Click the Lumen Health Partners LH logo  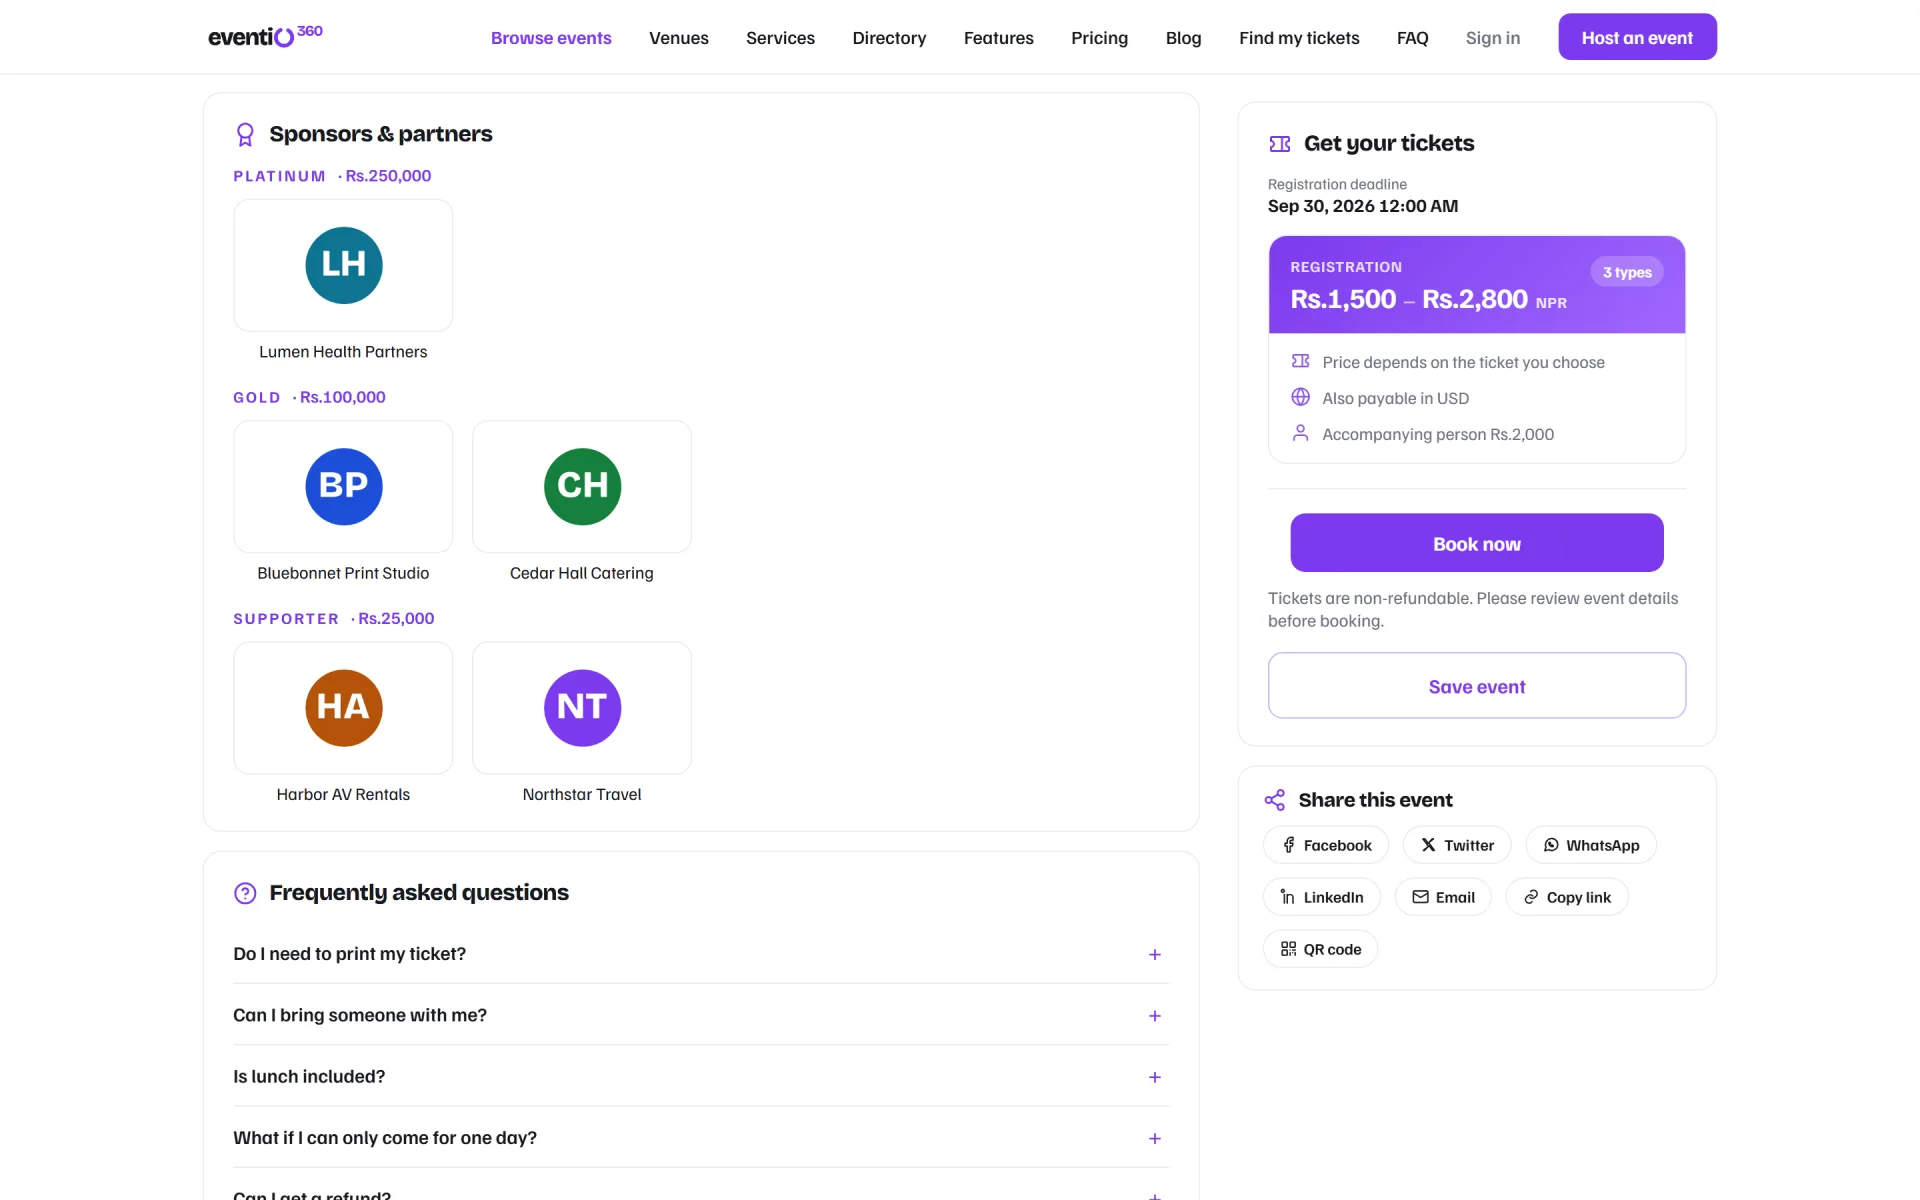point(343,265)
